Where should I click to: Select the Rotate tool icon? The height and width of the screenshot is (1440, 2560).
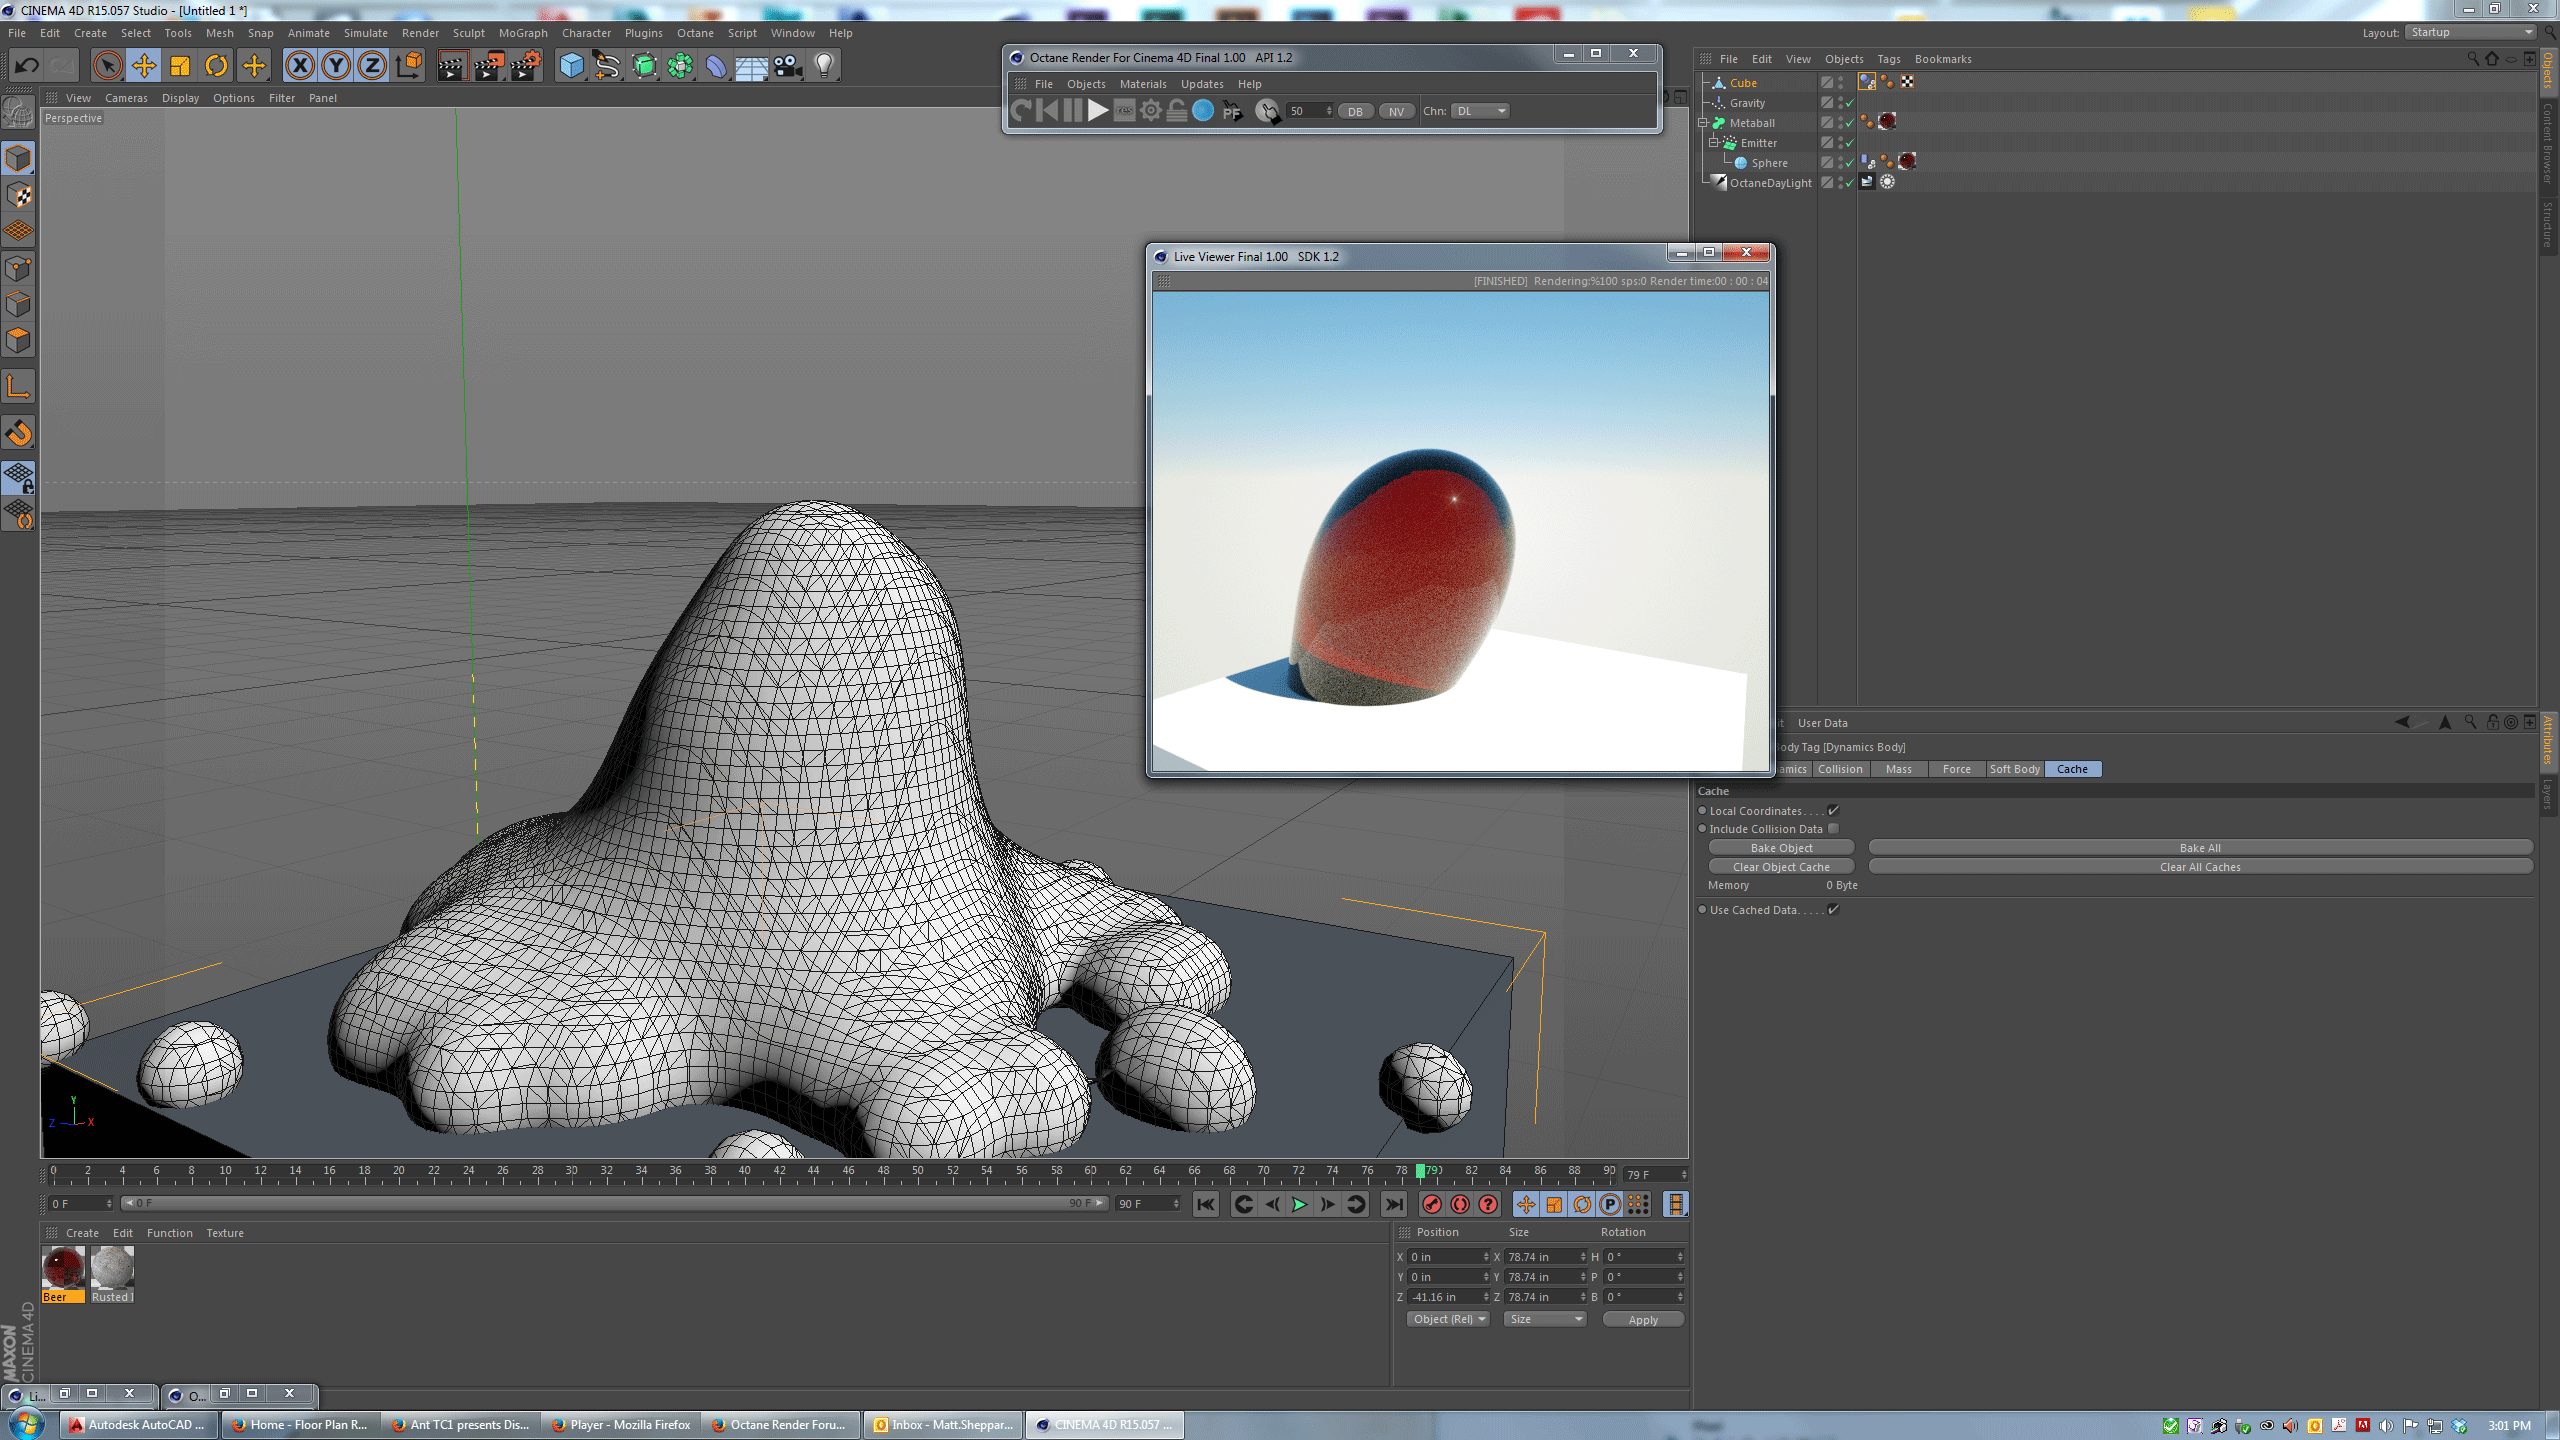point(216,66)
